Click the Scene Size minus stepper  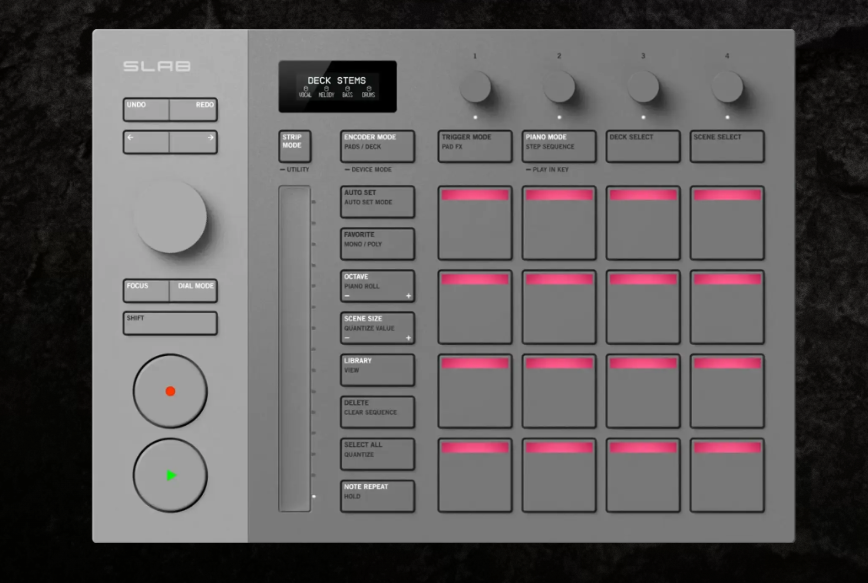point(347,338)
